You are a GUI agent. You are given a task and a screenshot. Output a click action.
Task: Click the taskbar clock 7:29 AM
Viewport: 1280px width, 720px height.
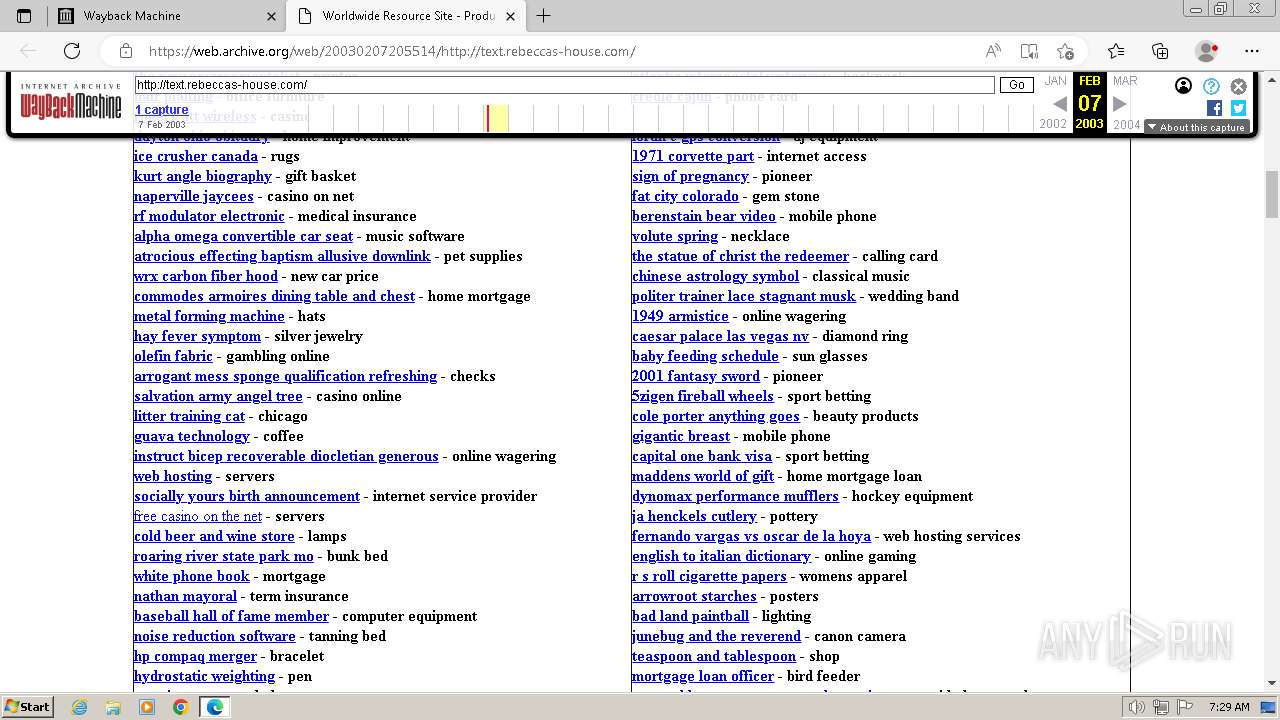click(x=1229, y=707)
